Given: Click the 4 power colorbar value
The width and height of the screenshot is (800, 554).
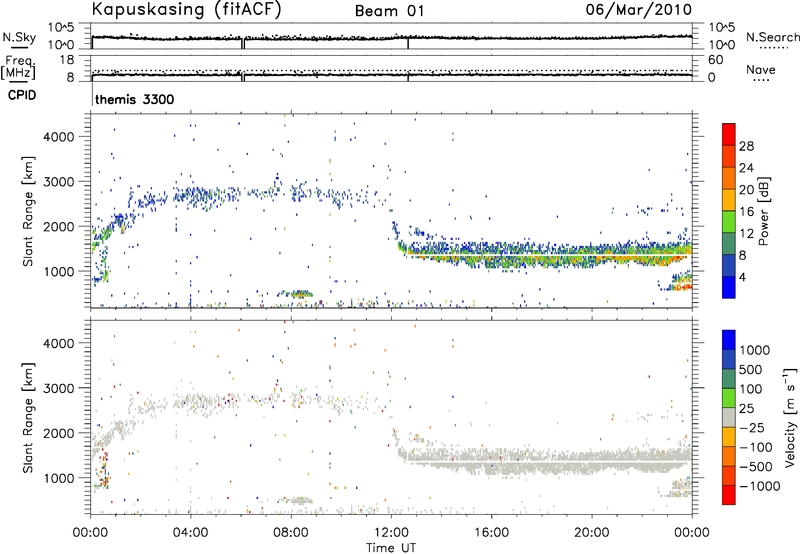Looking at the screenshot, I should pos(743,277).
